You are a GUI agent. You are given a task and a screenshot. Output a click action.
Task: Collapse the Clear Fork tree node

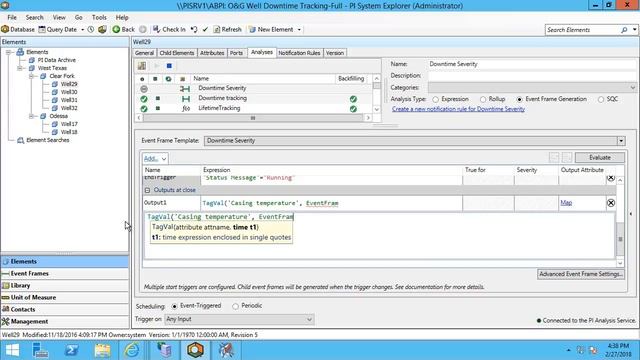[31, 76]
